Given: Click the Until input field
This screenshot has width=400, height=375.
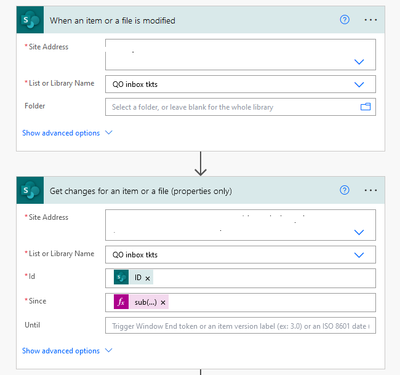Looking at the screenshot, I should pos(240,326).
